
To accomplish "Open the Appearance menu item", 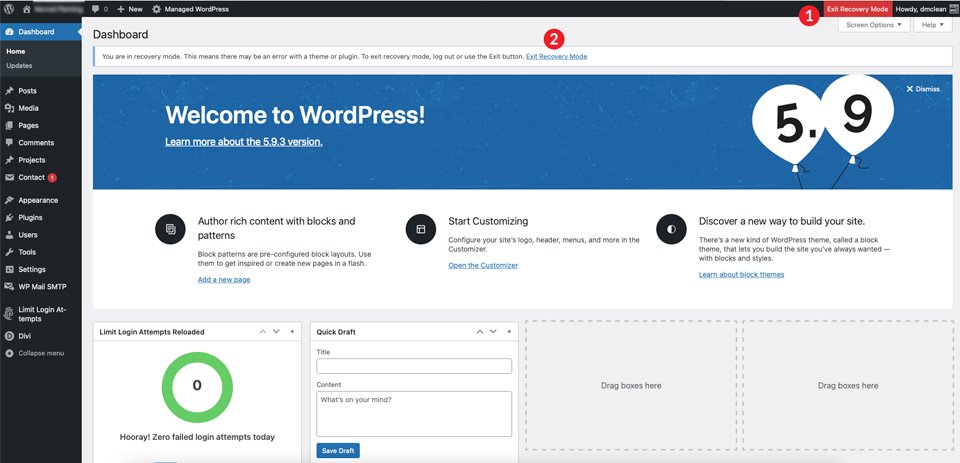I will [40, 200].
